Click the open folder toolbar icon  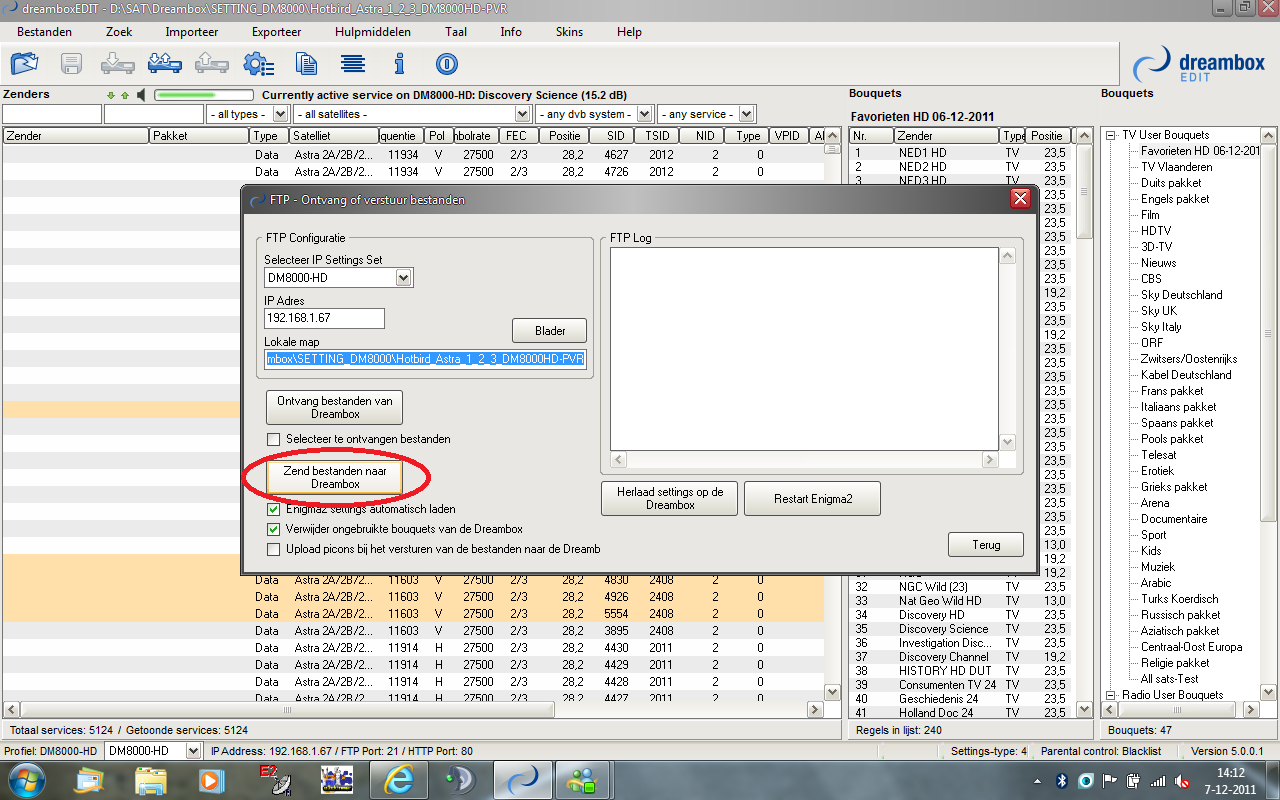pyautogui.click(x=24, y=64)
